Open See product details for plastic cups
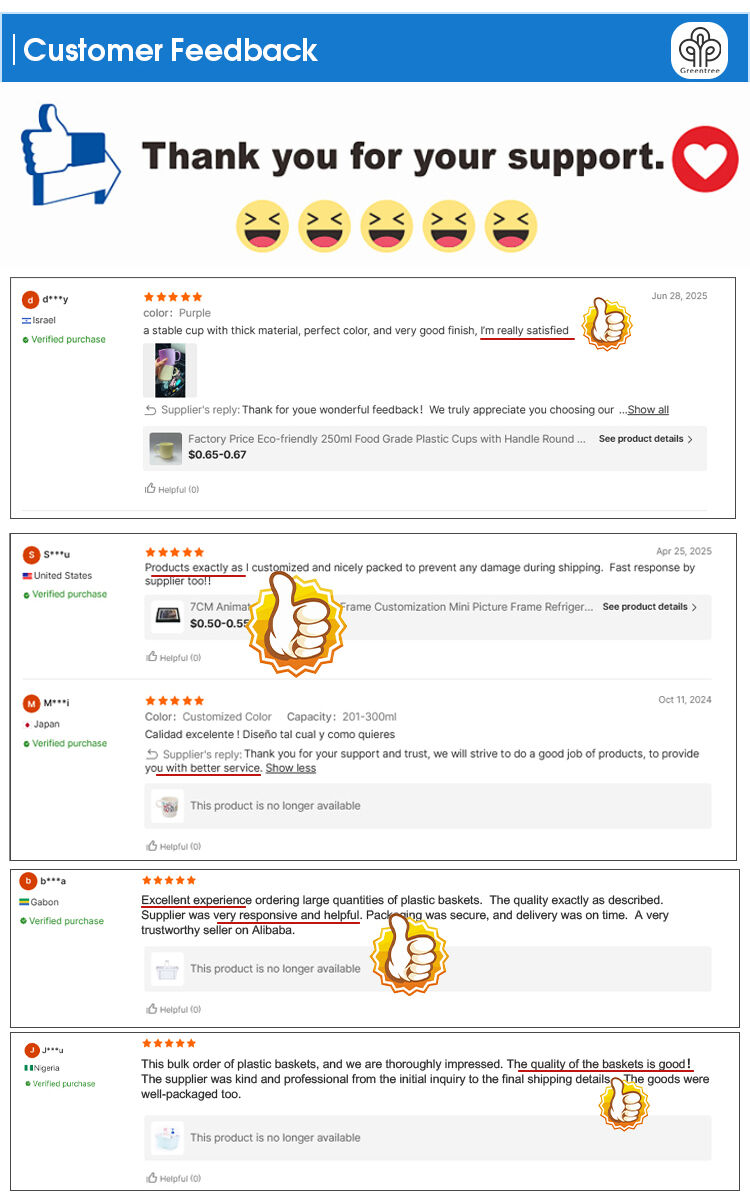This screenshot has width=750, height=1202. [646, 439]
